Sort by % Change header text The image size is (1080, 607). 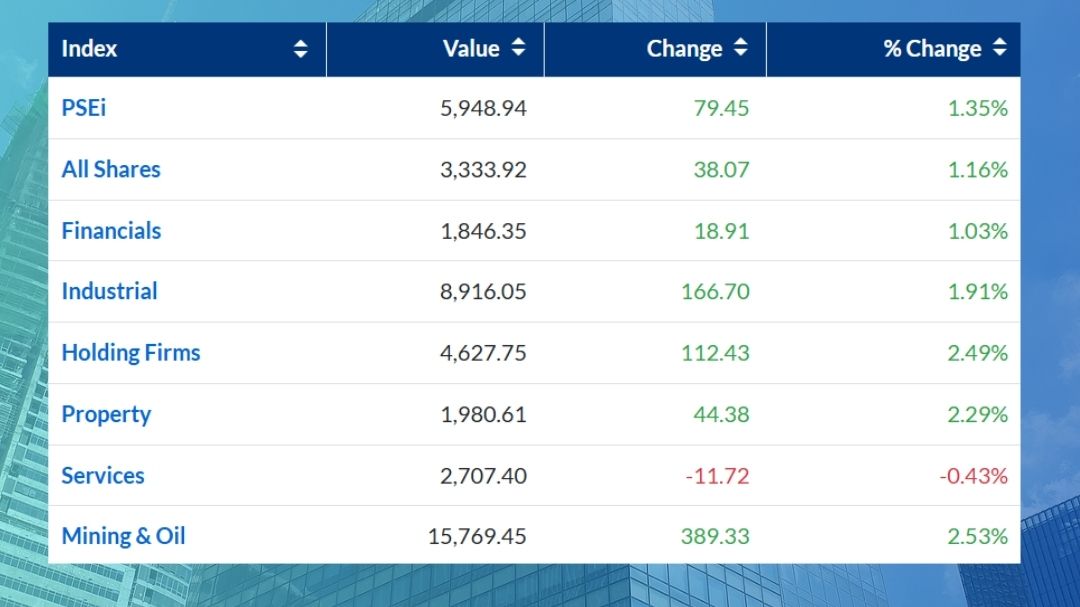click(932, 49)
